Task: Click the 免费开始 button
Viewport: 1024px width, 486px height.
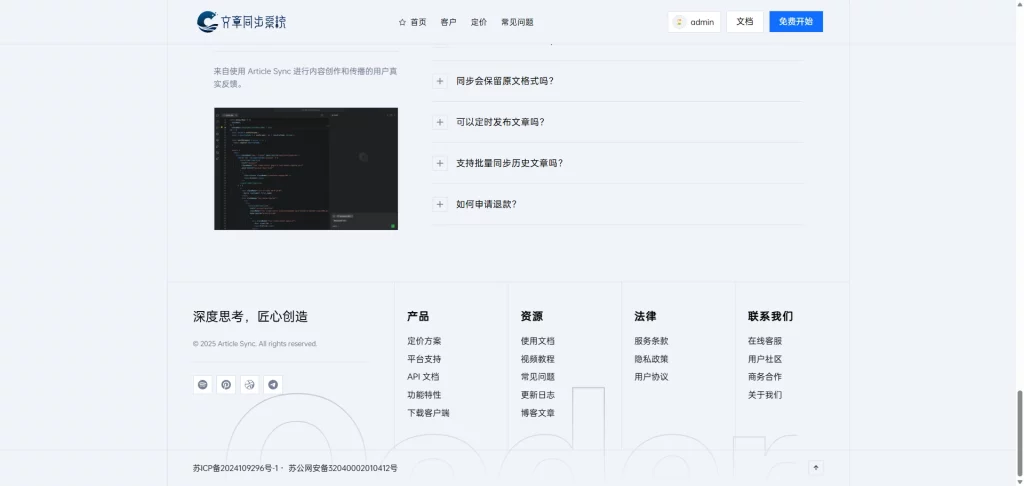Action: pyautogui.click(x=796, y=22)
